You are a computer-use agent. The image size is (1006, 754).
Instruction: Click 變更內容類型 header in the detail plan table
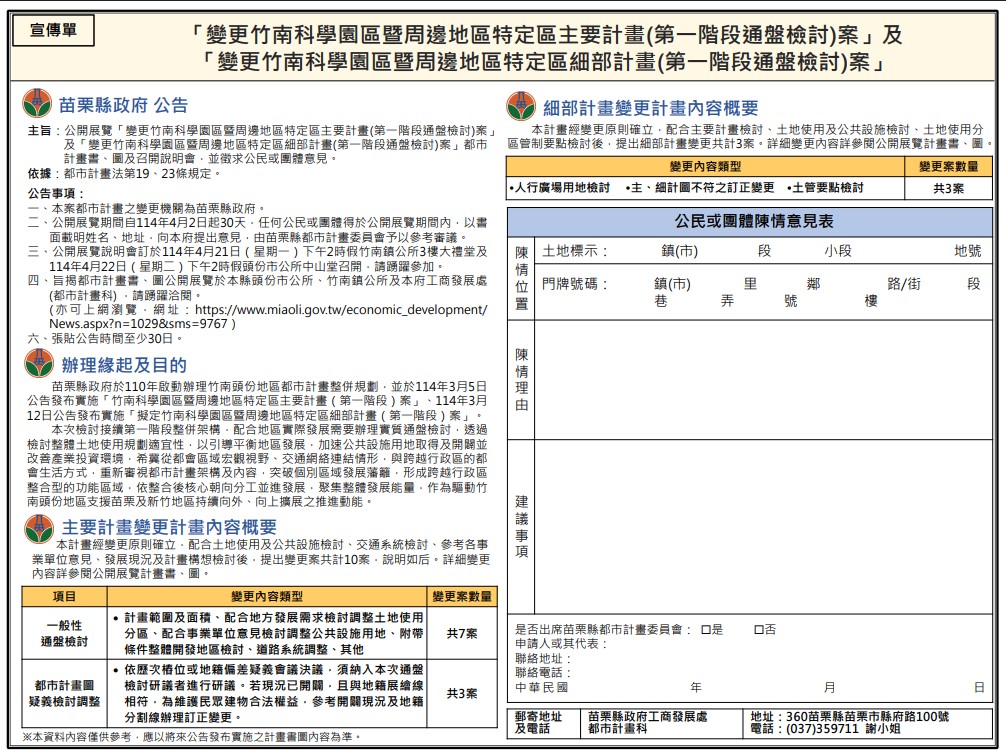click(x=705, y=167)
